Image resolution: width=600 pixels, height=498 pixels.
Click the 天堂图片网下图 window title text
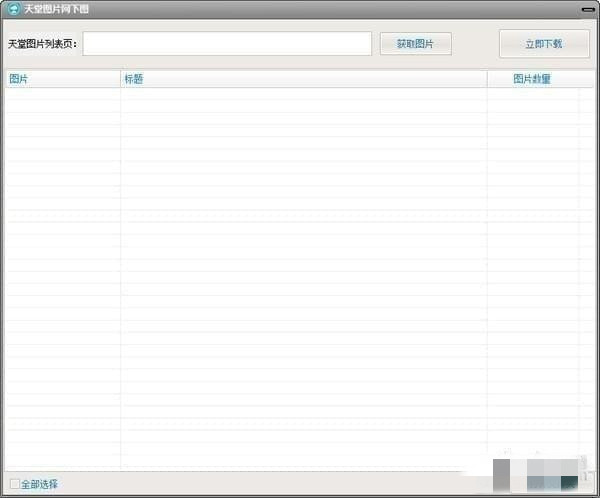coord(56,9)
